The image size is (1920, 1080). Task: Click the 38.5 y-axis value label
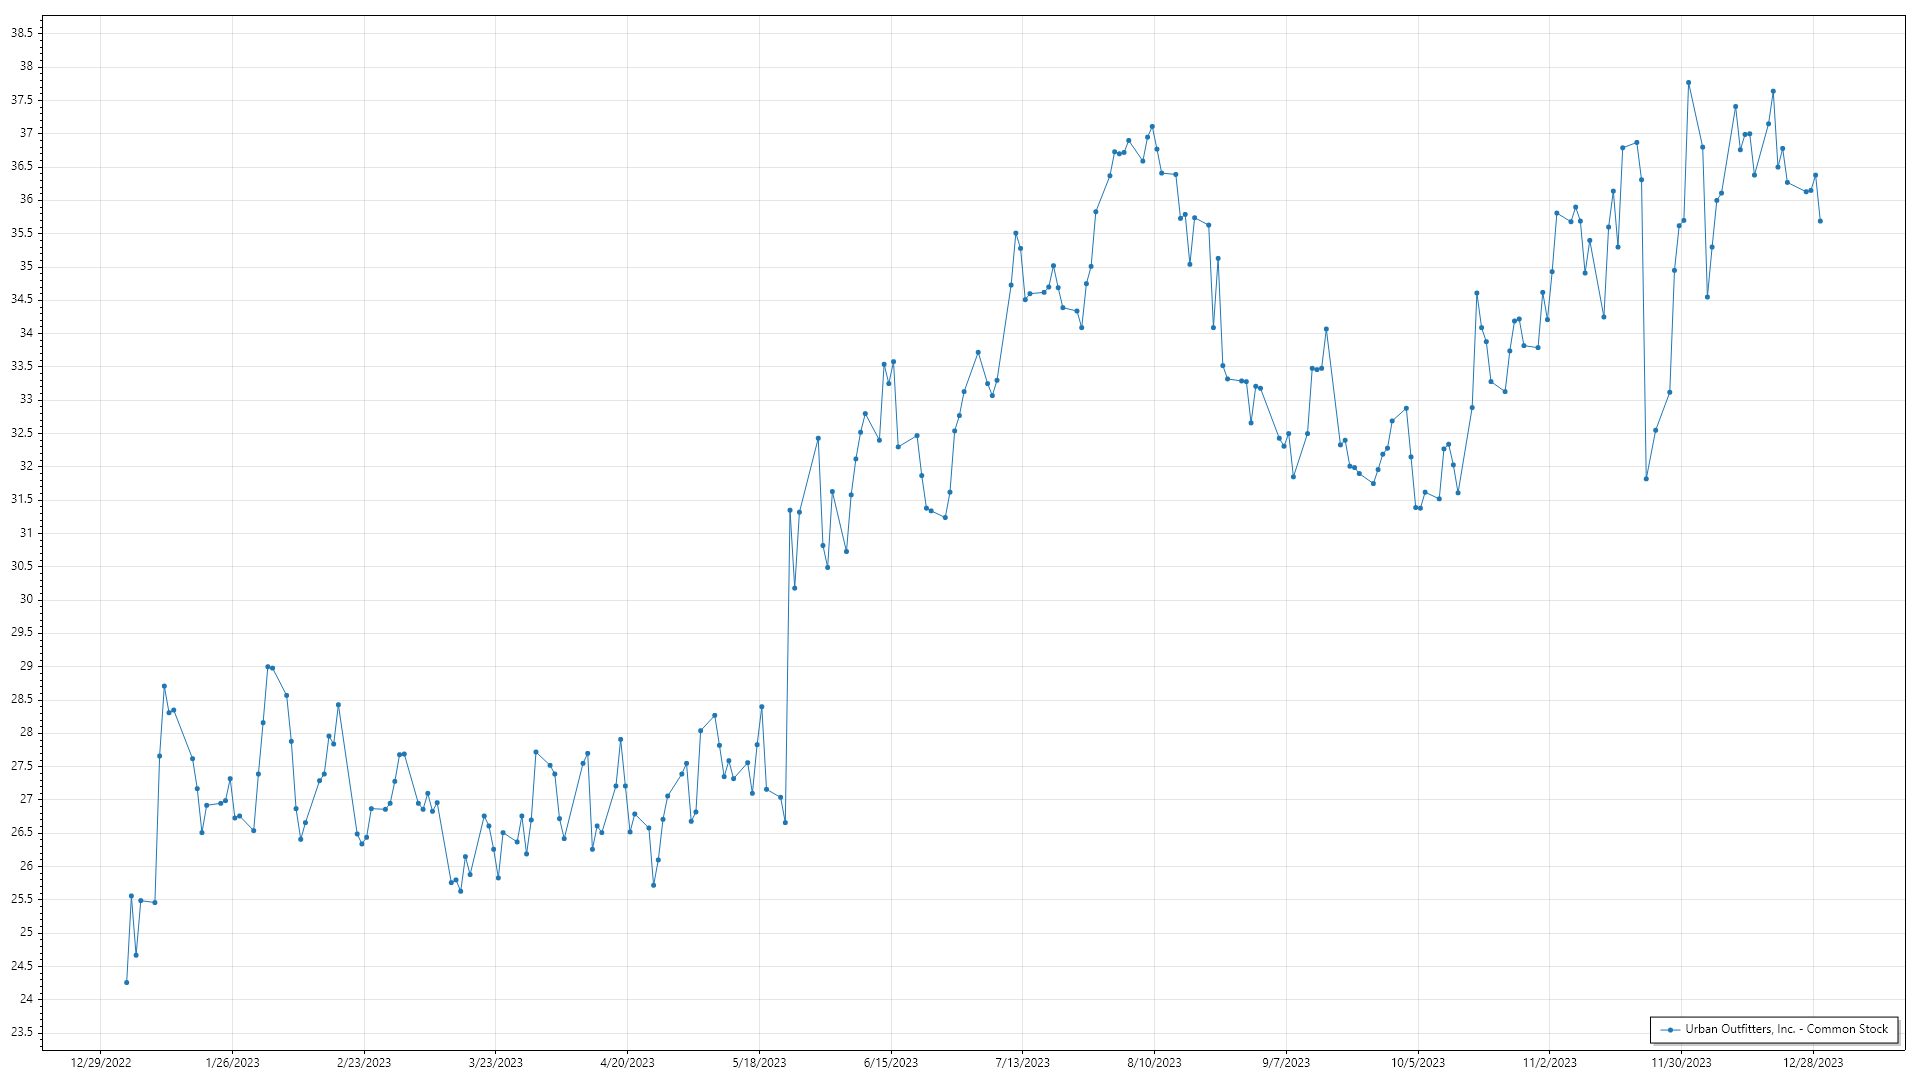pyautogui.click(x=21, y=33)
